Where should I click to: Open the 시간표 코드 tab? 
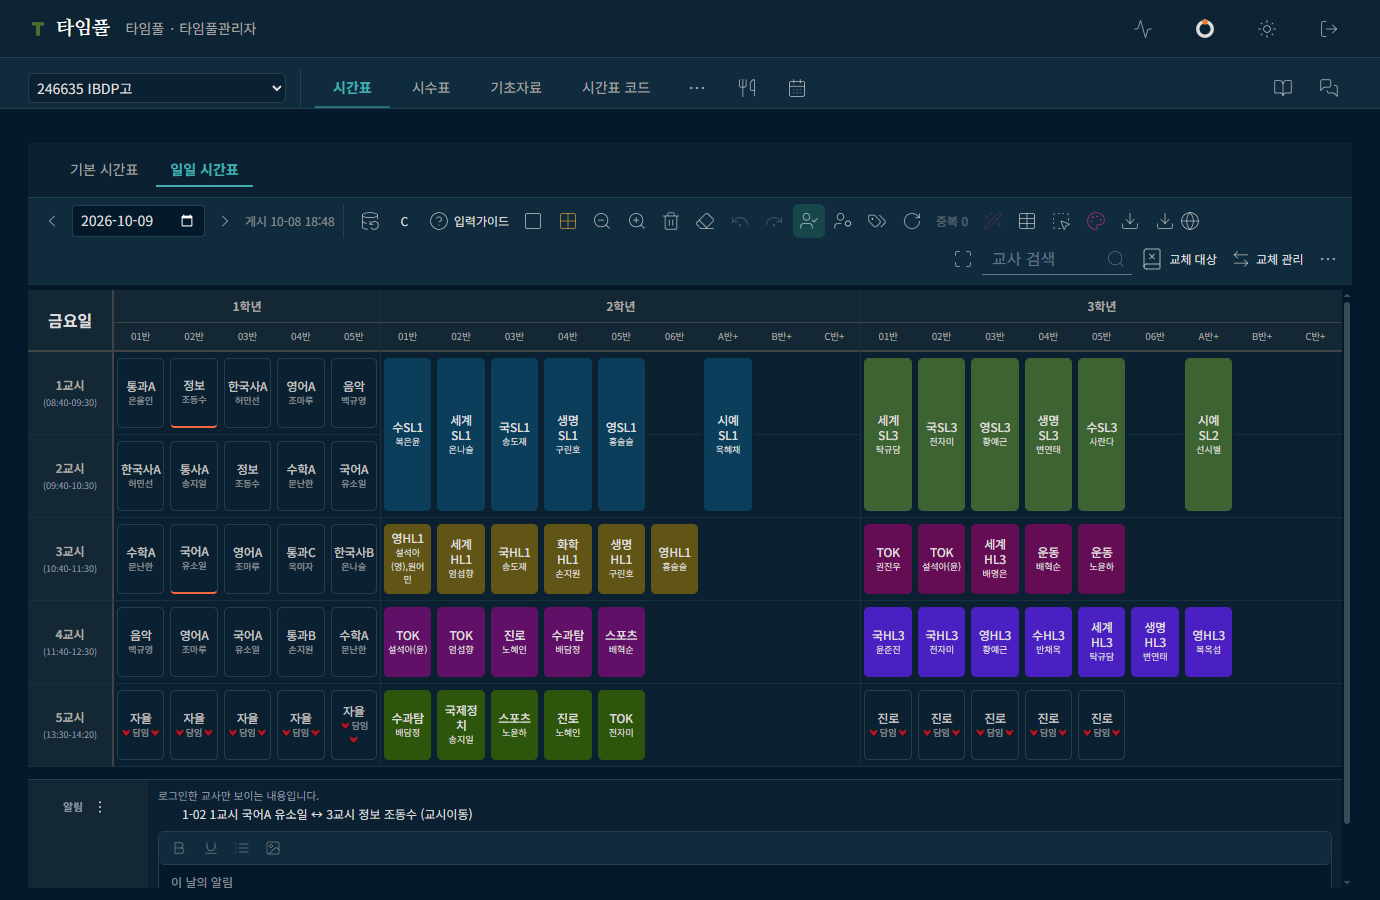click(x=616, y=88)
